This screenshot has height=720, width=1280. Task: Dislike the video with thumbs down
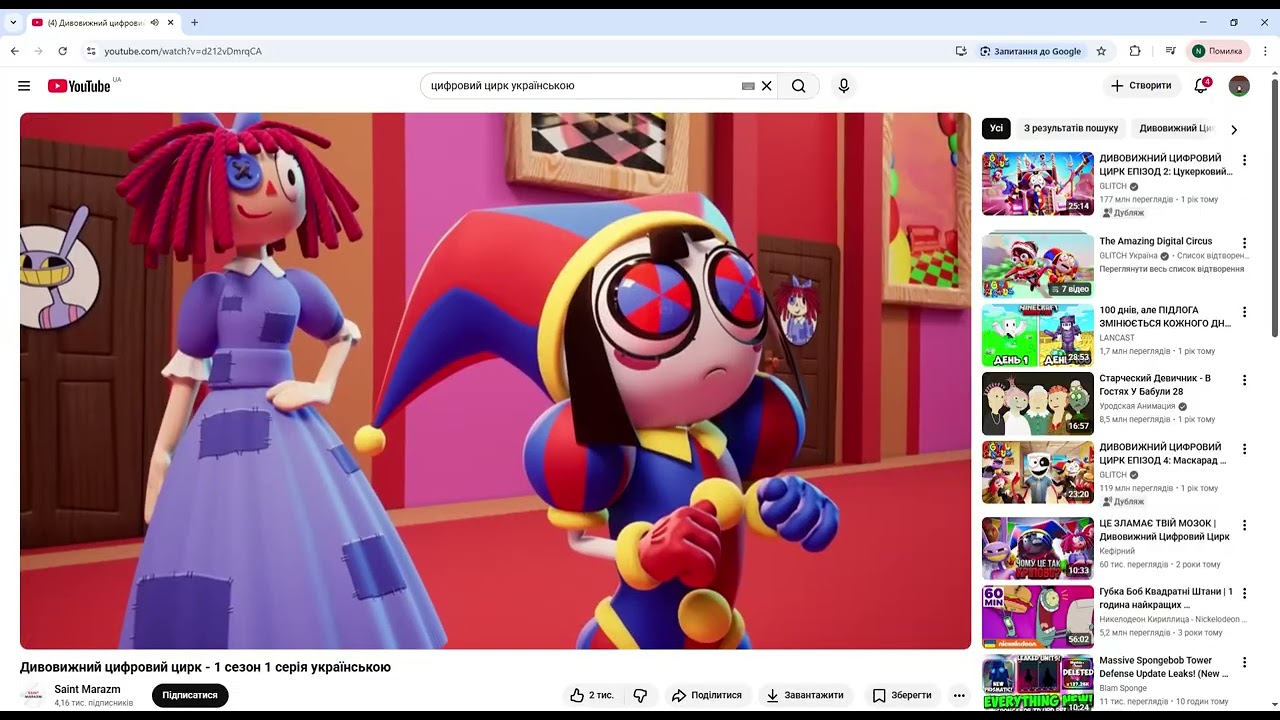(x=641, y=695)
